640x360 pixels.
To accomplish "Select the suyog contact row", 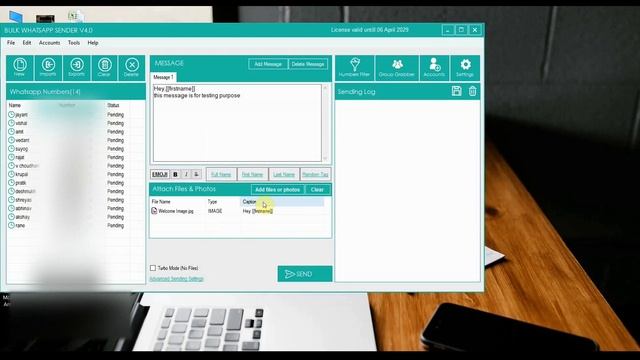I will [76, 149].
